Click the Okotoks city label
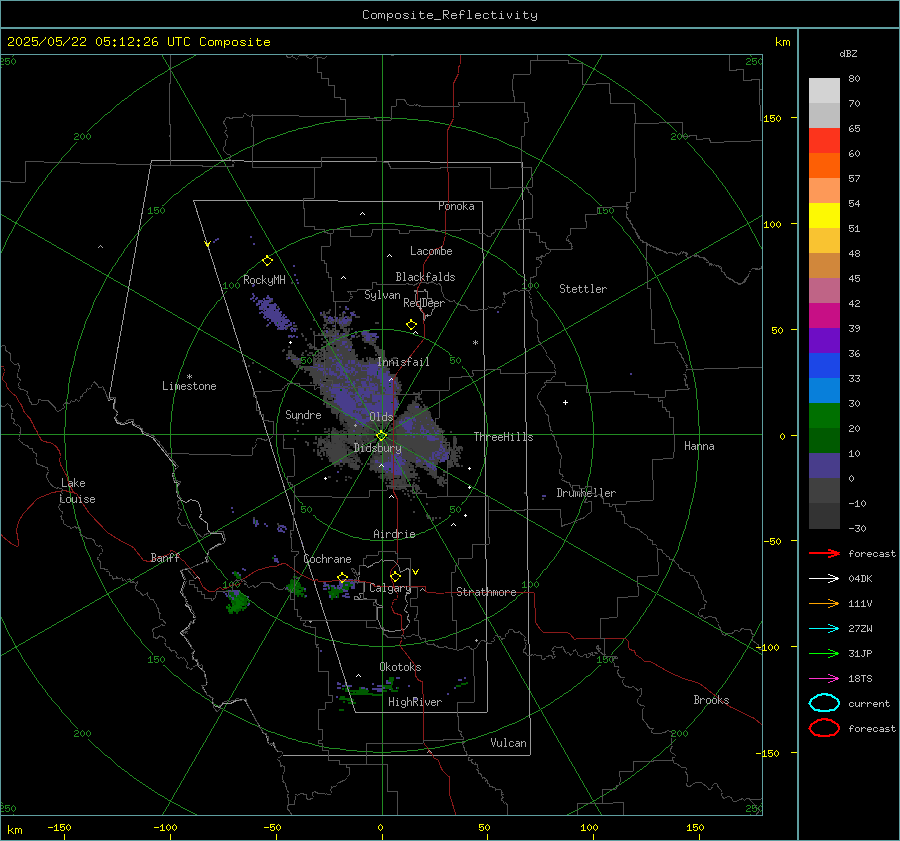900x841 pixels. point(400,667)
